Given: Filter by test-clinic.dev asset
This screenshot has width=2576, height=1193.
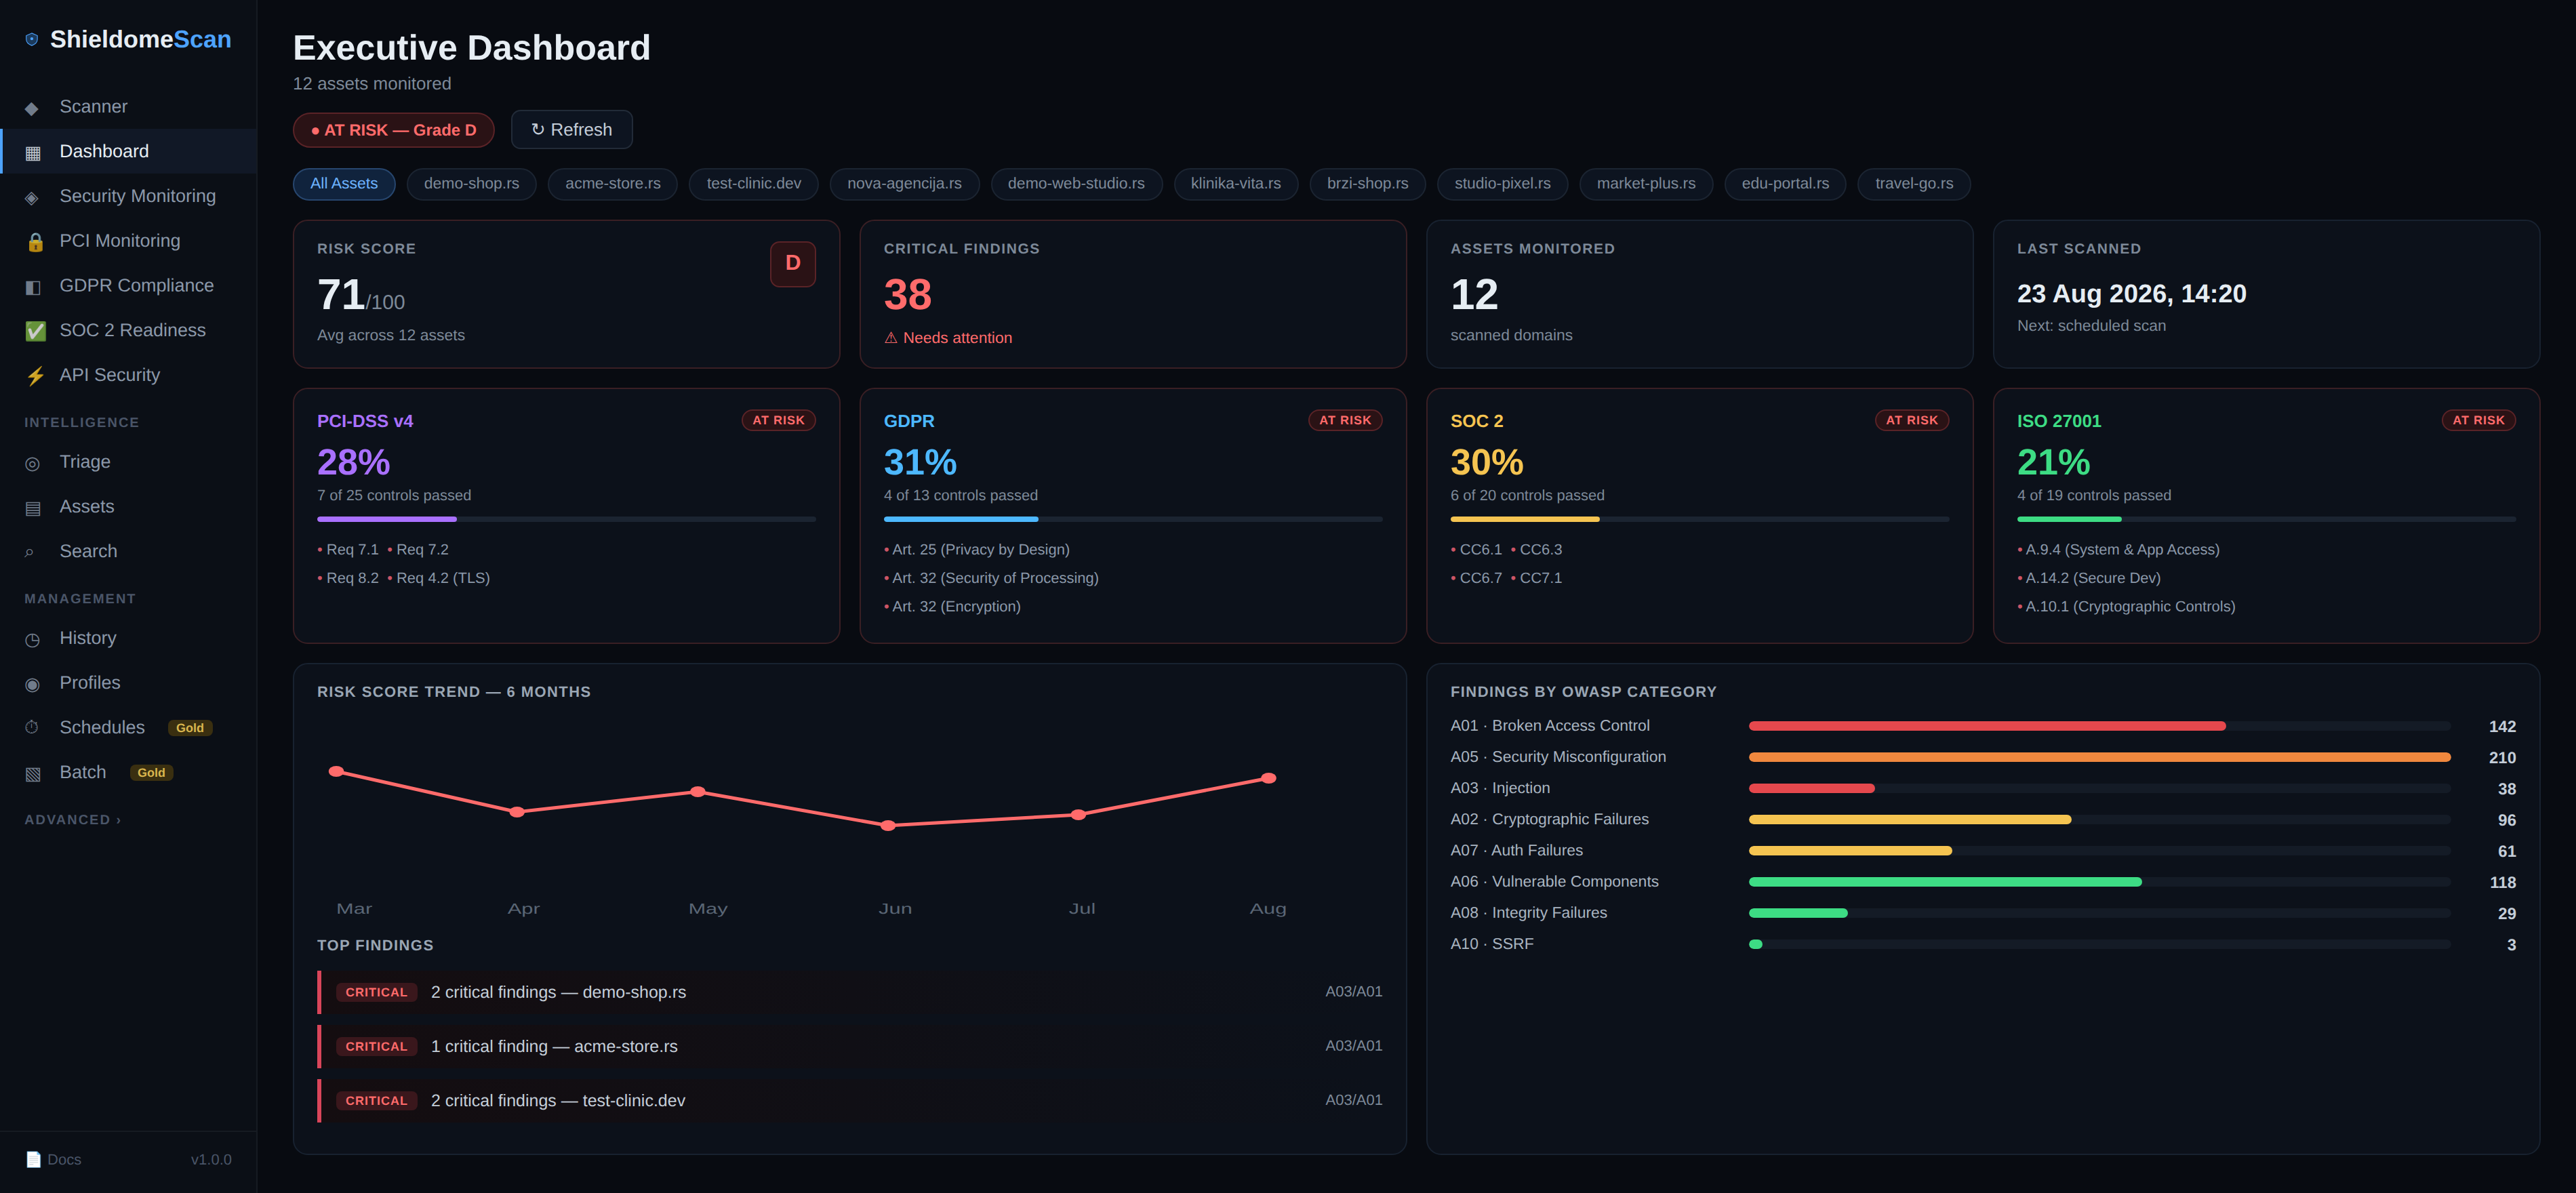Looking at the screenshot, I should [x=753, y=184].
